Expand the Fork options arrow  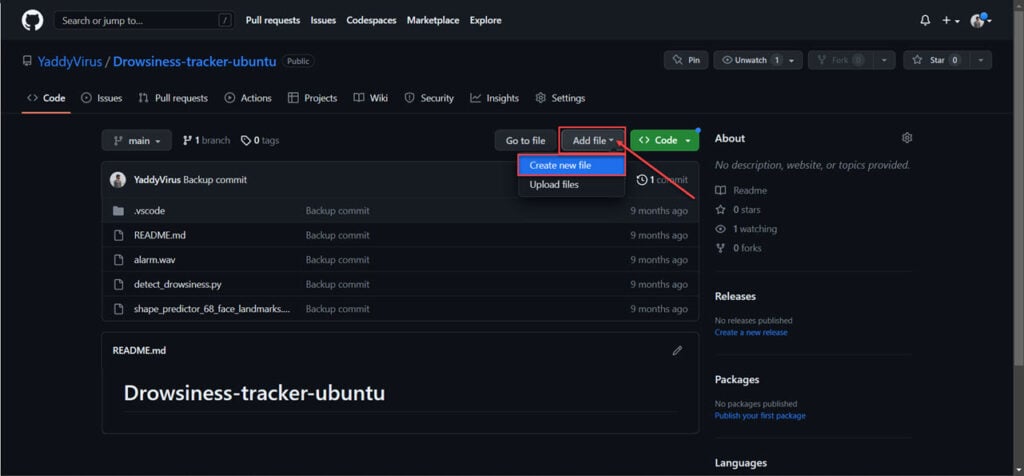pos(884,60)
